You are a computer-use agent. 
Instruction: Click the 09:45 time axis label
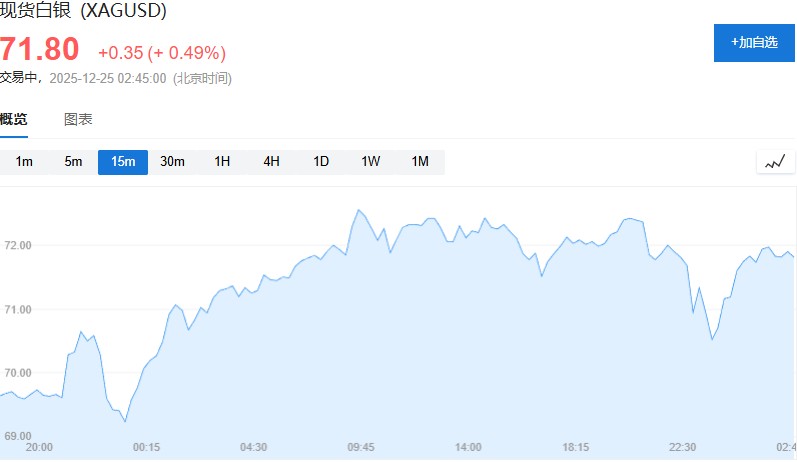pyautogui.click(x=360, y=447)
